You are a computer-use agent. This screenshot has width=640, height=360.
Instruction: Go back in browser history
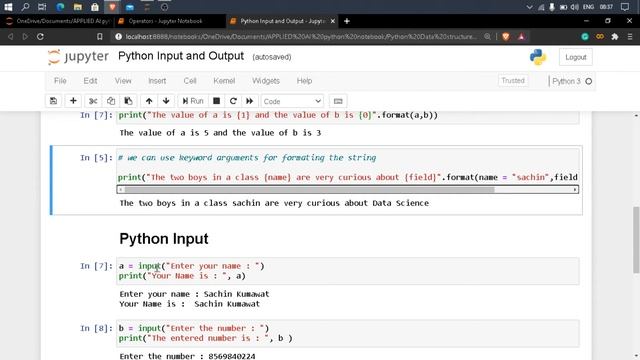coord(11,36)
